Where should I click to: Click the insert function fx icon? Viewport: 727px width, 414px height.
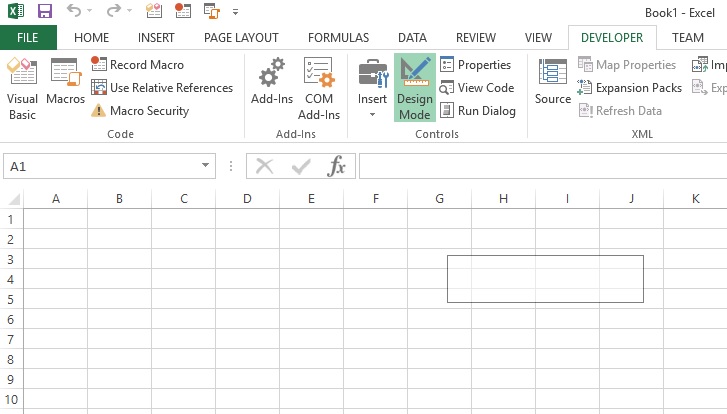[337, 167]
